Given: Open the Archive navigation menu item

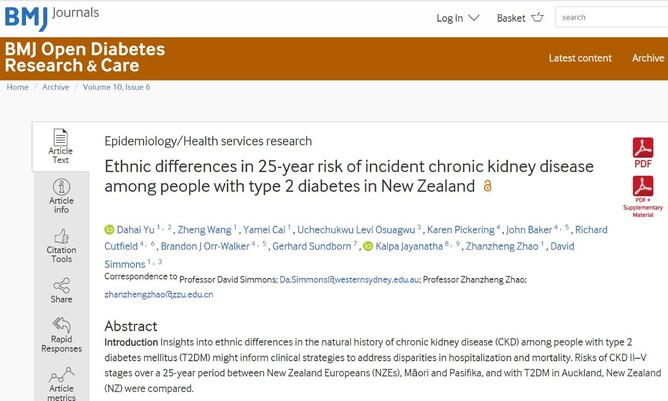Looking at the screenshot, I should point(647,58).
